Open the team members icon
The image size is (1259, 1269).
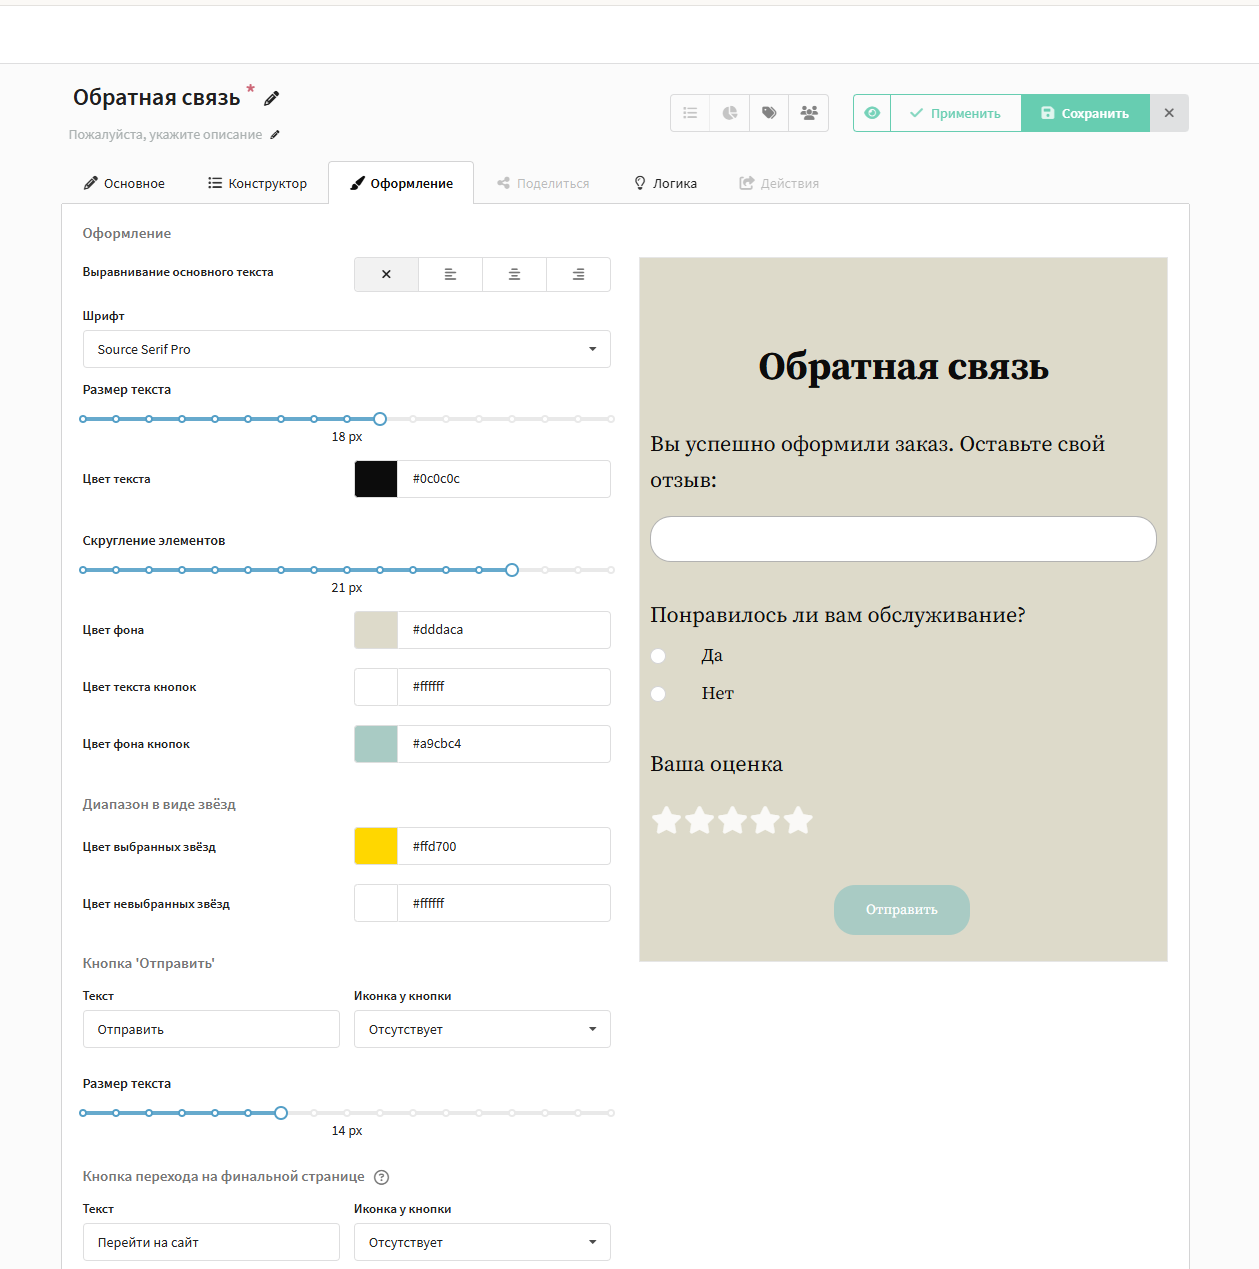809,113
